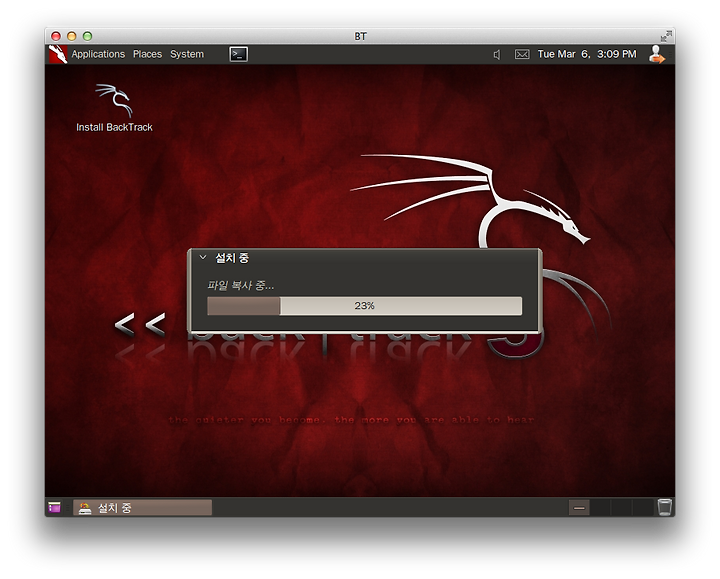
Task: Maximize the BT window with the green button
Action: (87, 36)
